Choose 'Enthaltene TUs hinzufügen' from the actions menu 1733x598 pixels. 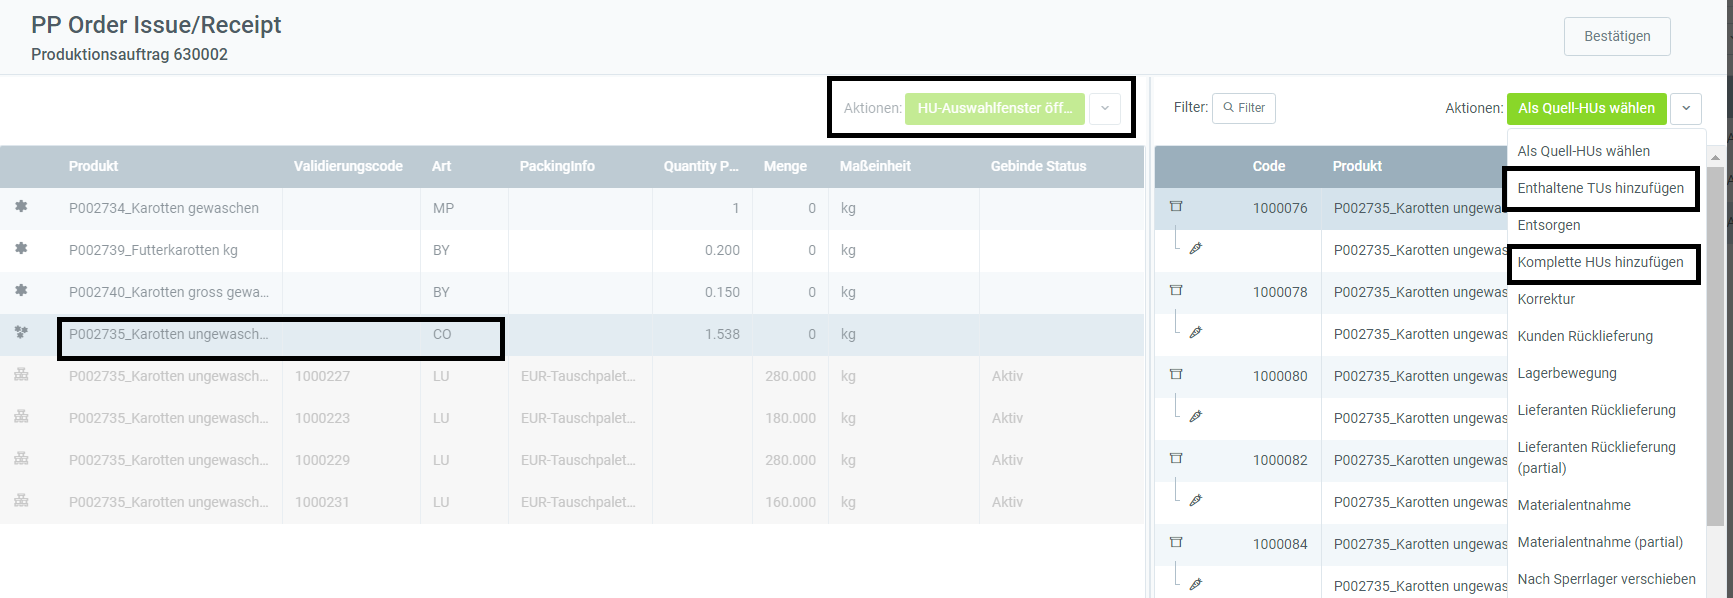point(1600,188)
